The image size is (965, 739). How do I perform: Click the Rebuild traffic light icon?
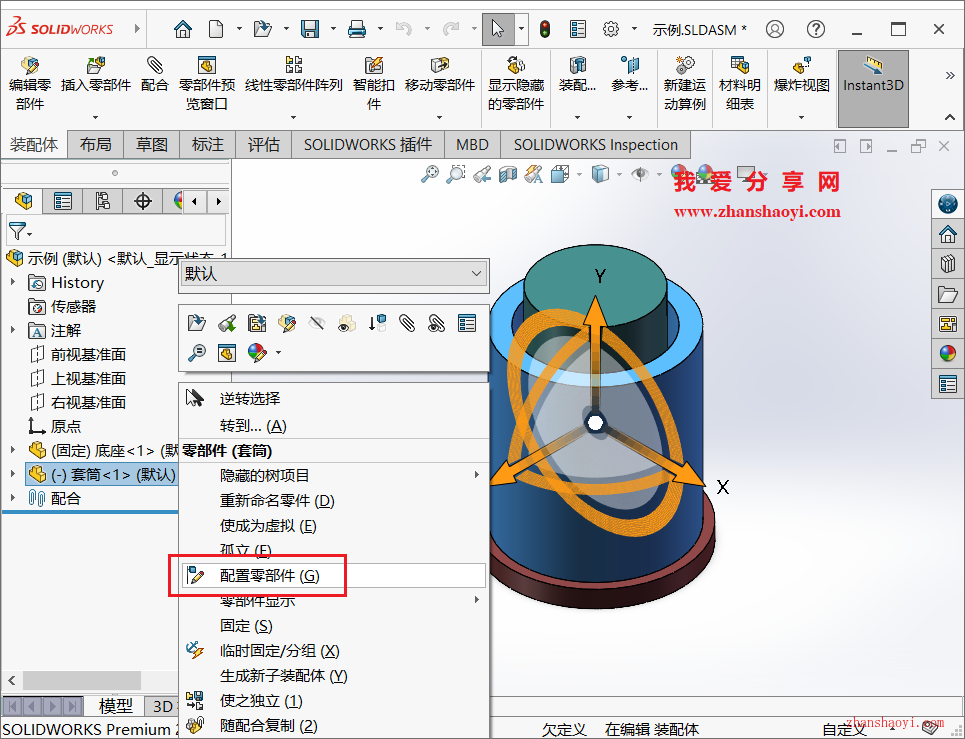click(x=545, y=29)
